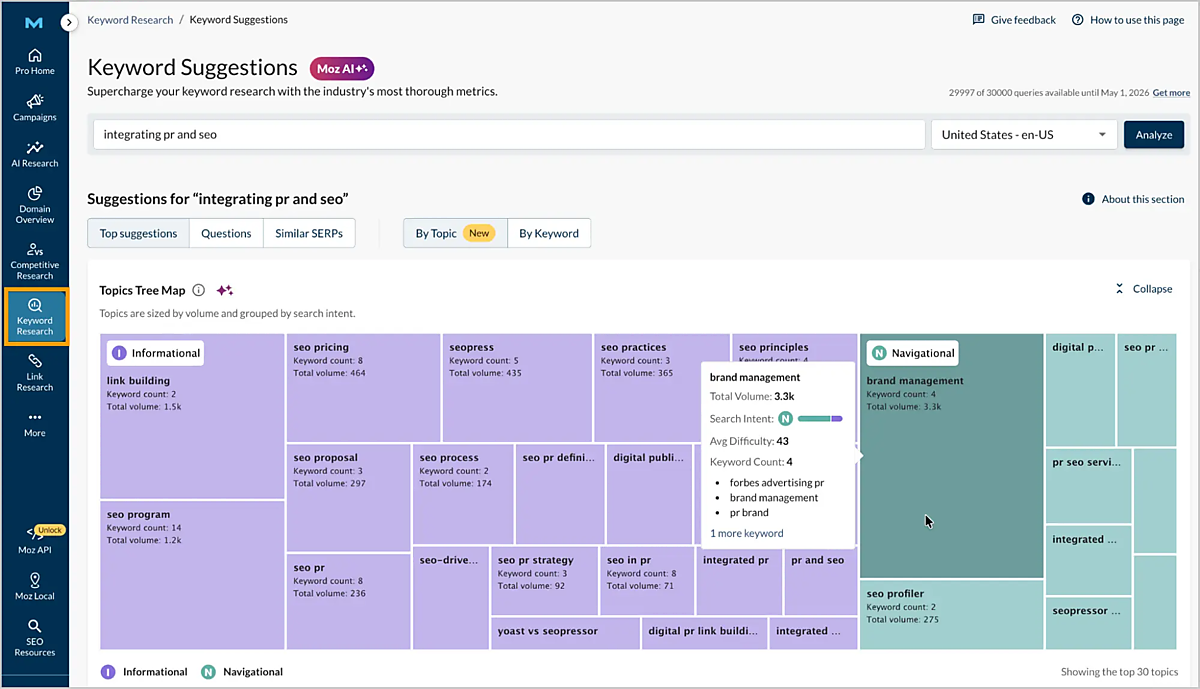The image size is (1200, 689).
Task: Click the Topics Tree Map info icon
Action: click(x=198, y=290)
